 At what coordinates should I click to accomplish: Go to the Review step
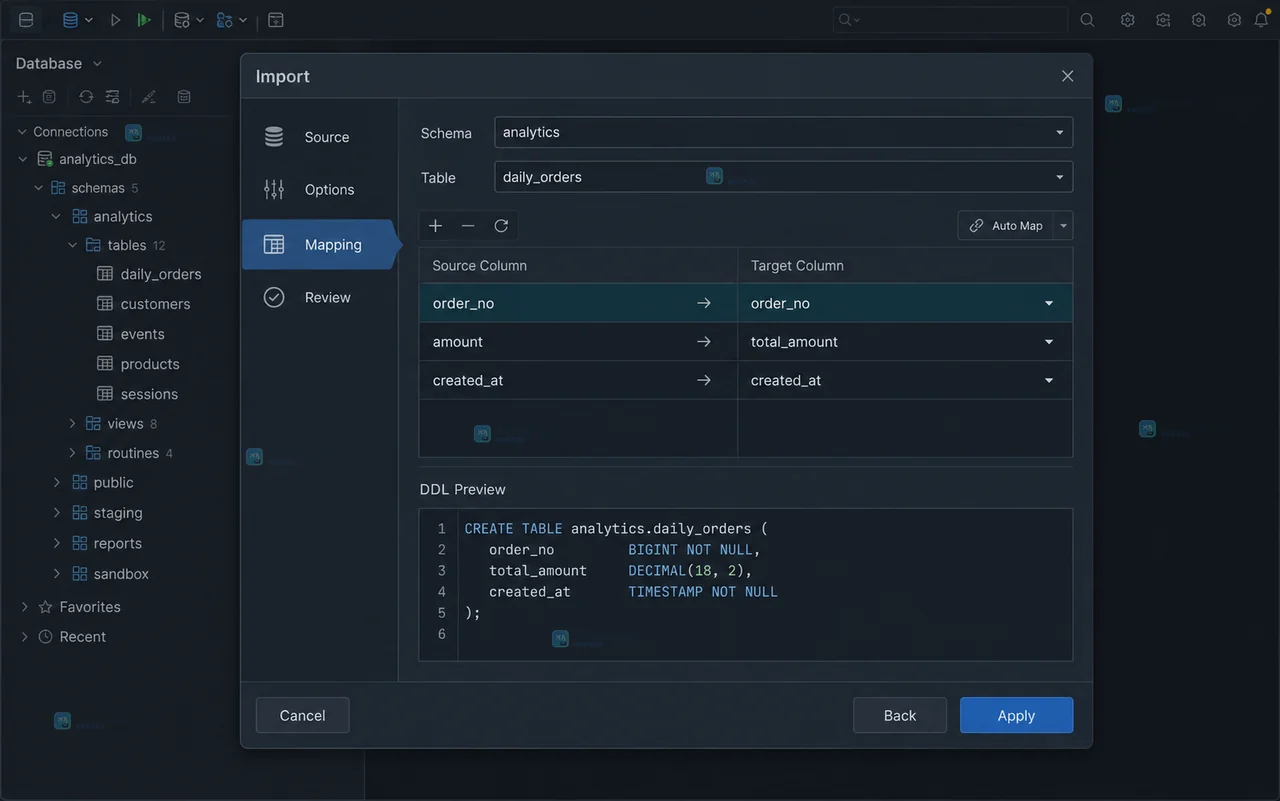(x=319, y=298)
